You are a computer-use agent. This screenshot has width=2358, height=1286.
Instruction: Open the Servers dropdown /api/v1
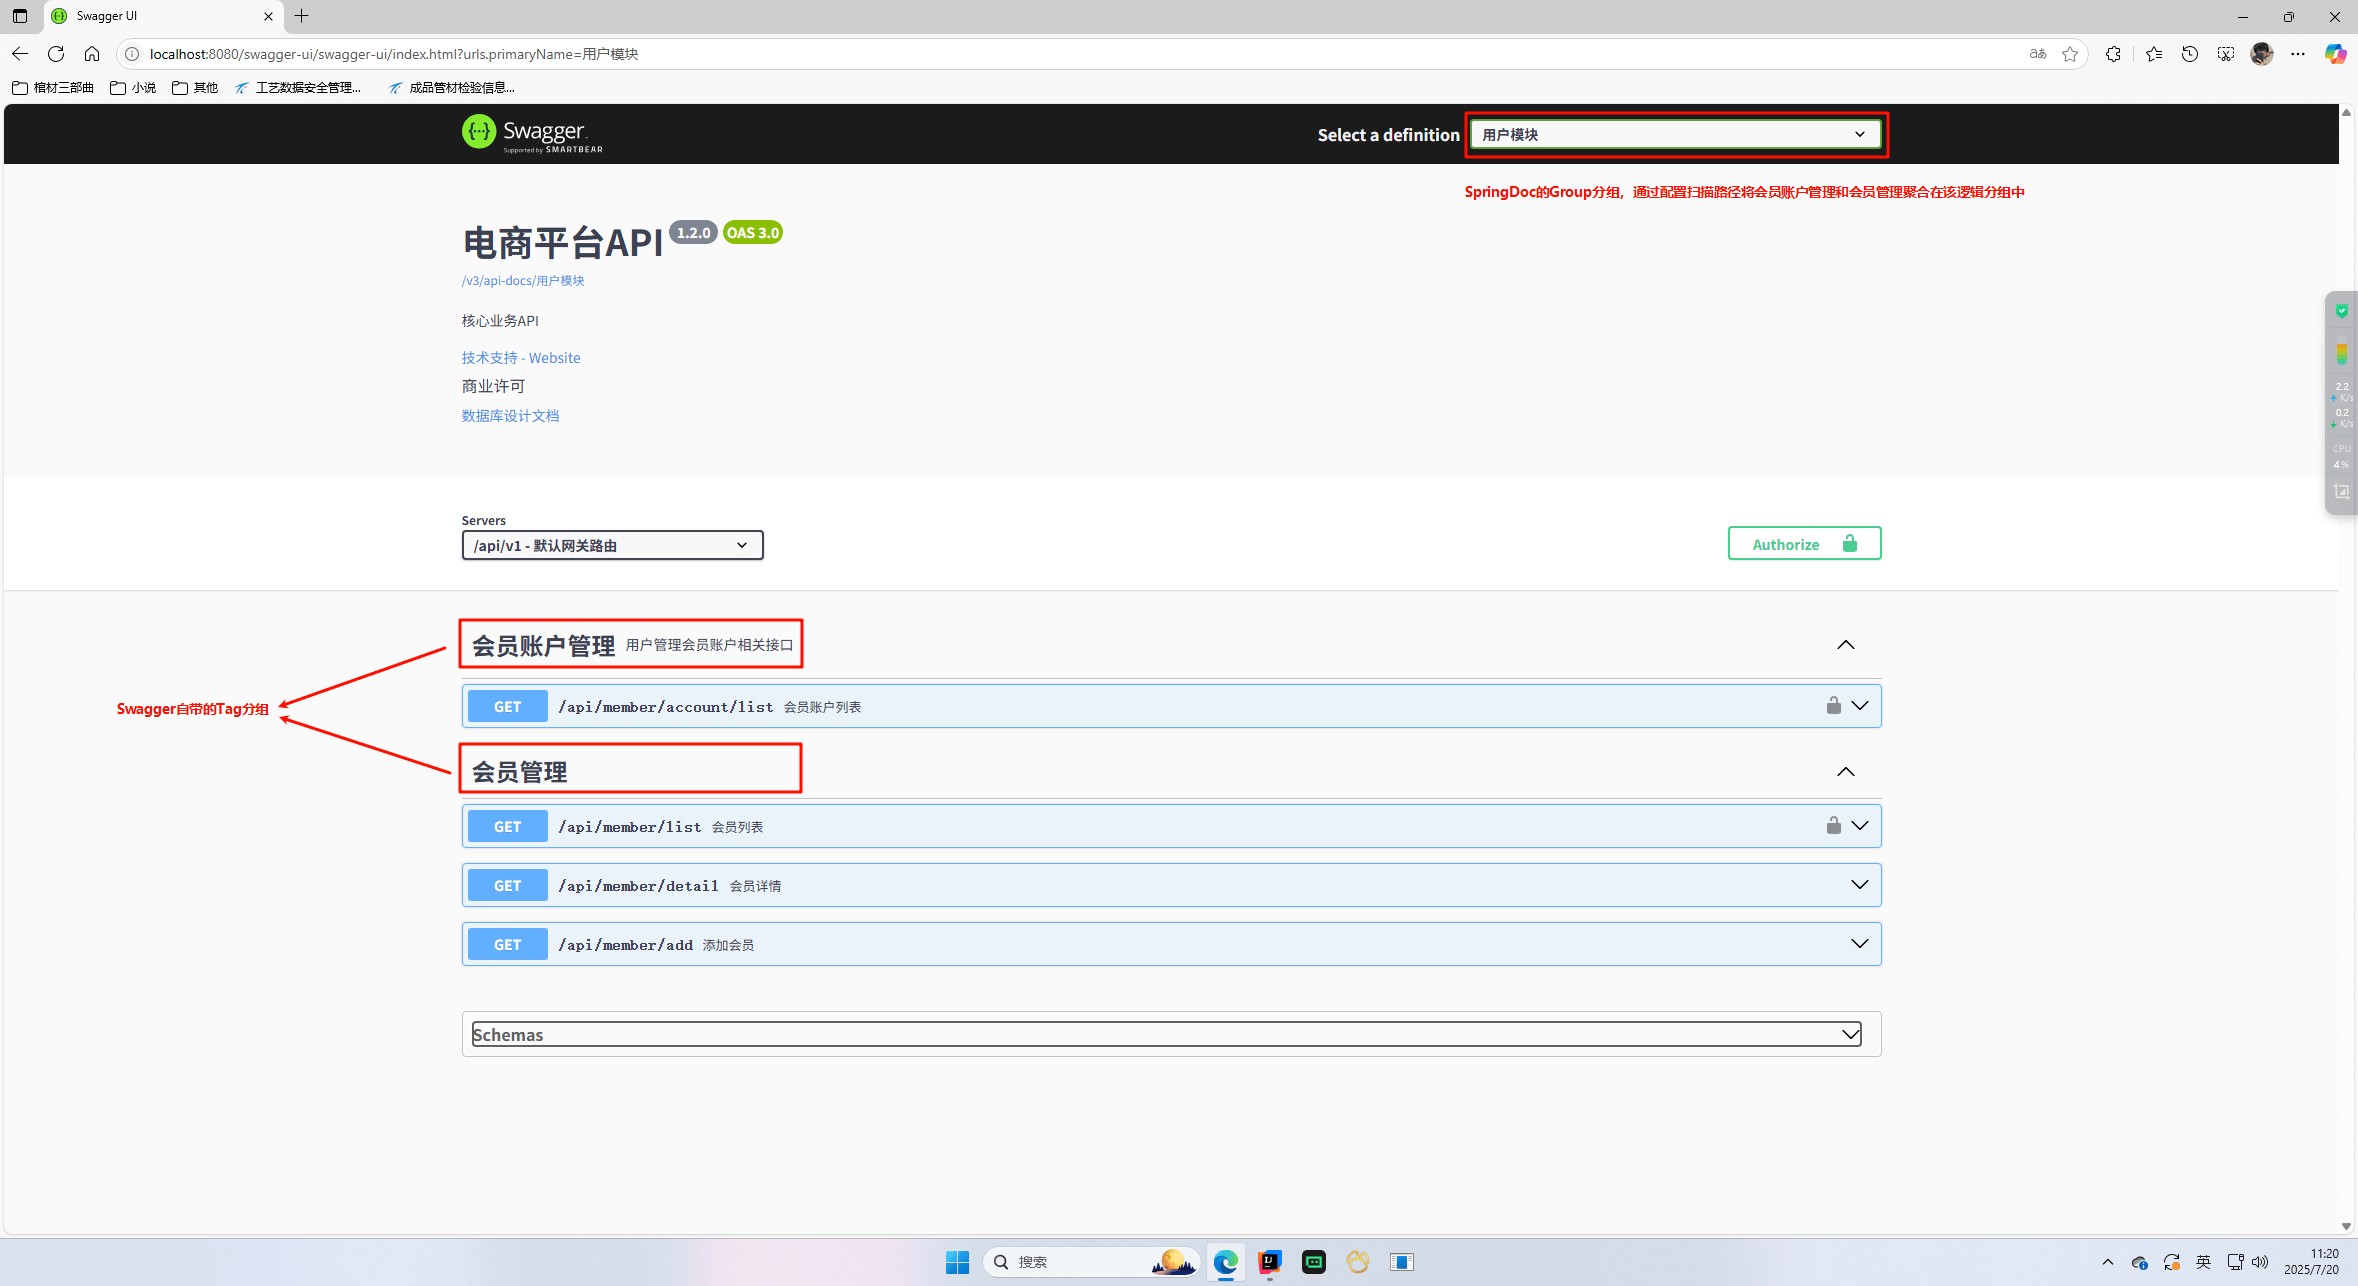coord(612,546)
